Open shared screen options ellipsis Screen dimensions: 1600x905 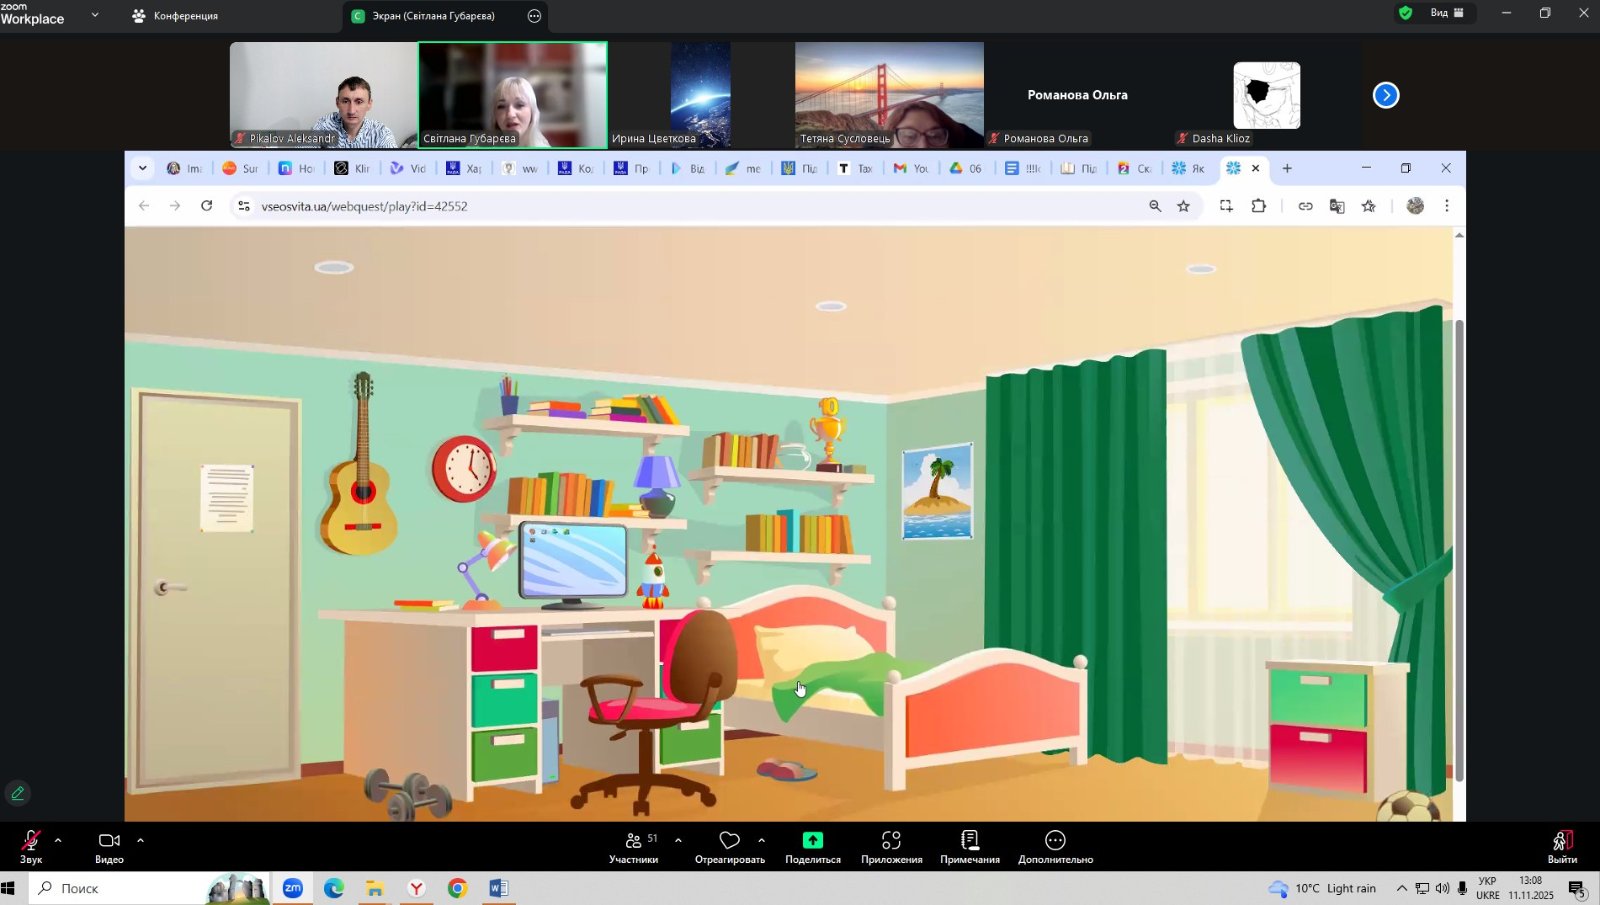point(534,16)
